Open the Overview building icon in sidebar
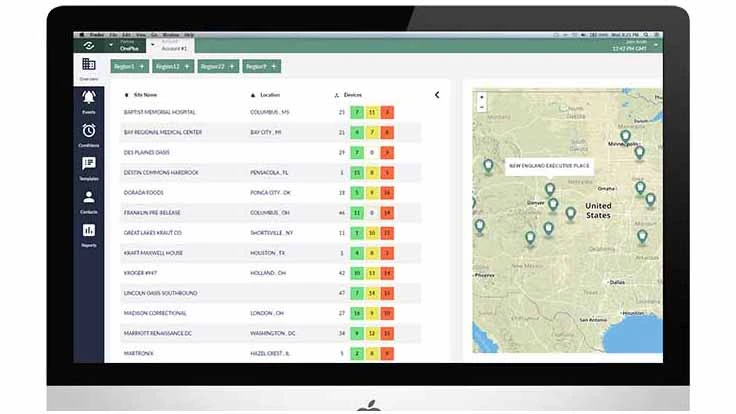The width and height of the screenshot is (736, 414). [x=89, y=66]
